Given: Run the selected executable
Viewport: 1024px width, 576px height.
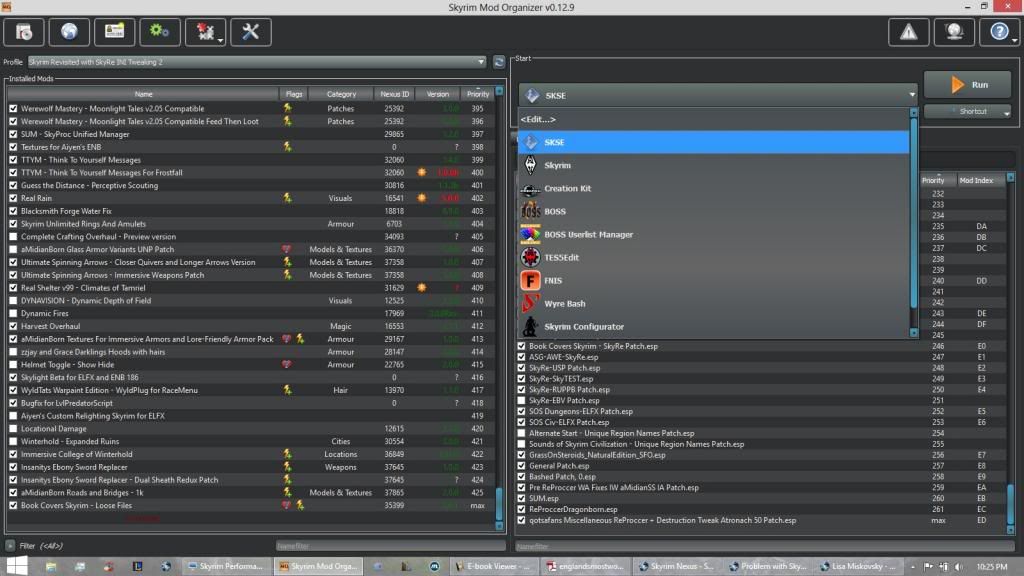Looking at the screenshot, I should [x=967, y=85].
